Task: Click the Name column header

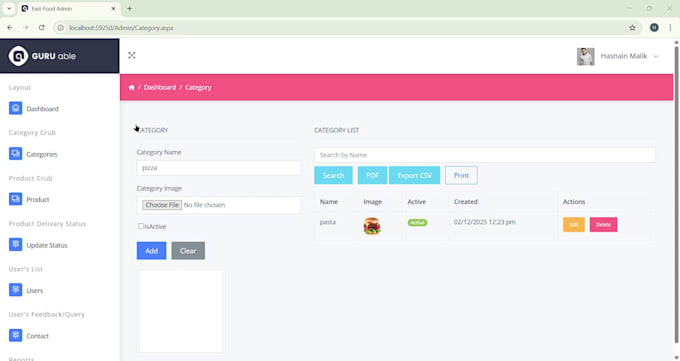Action: (329, 202)
